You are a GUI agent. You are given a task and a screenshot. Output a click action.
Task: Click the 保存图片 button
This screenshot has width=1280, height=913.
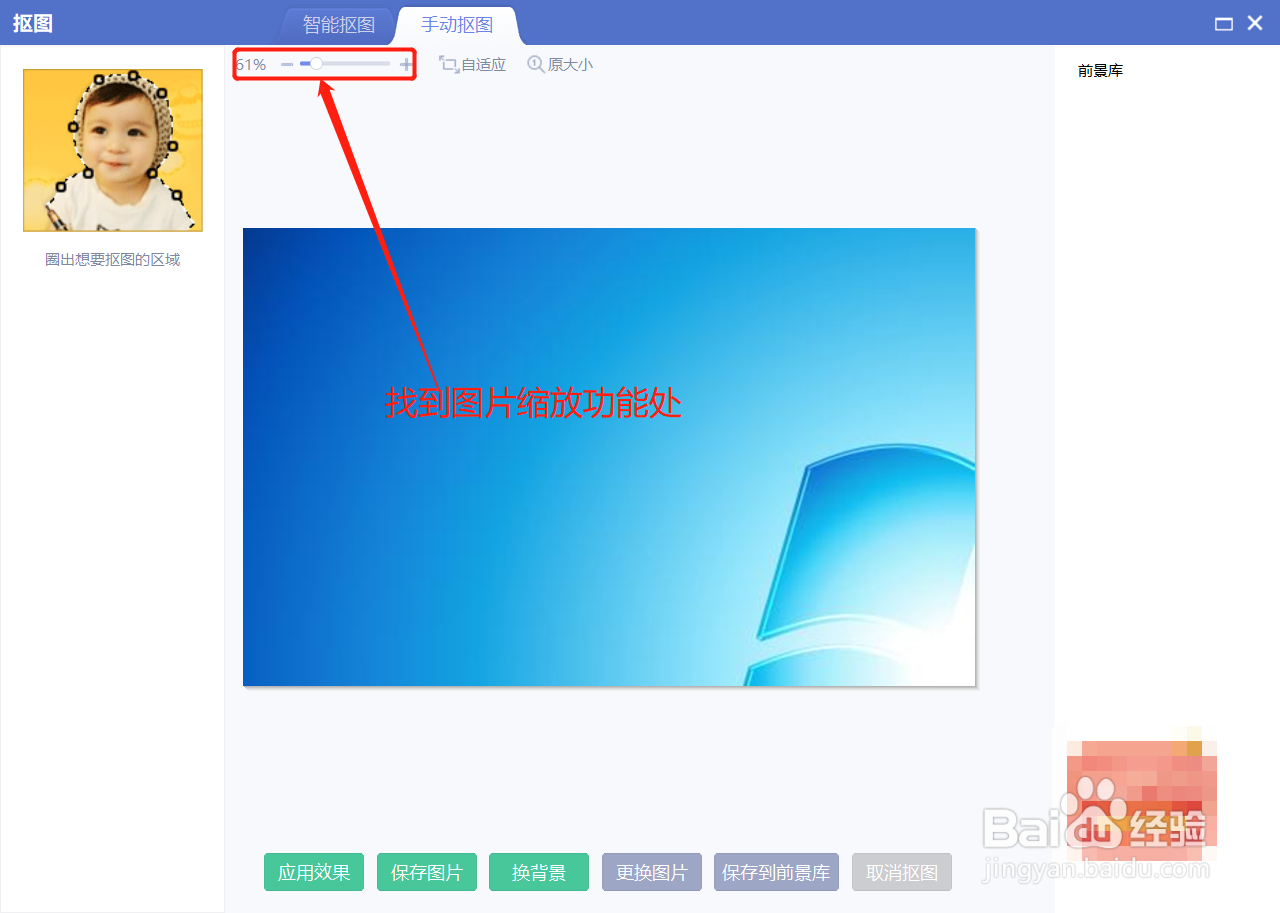[x=427, y=872]
